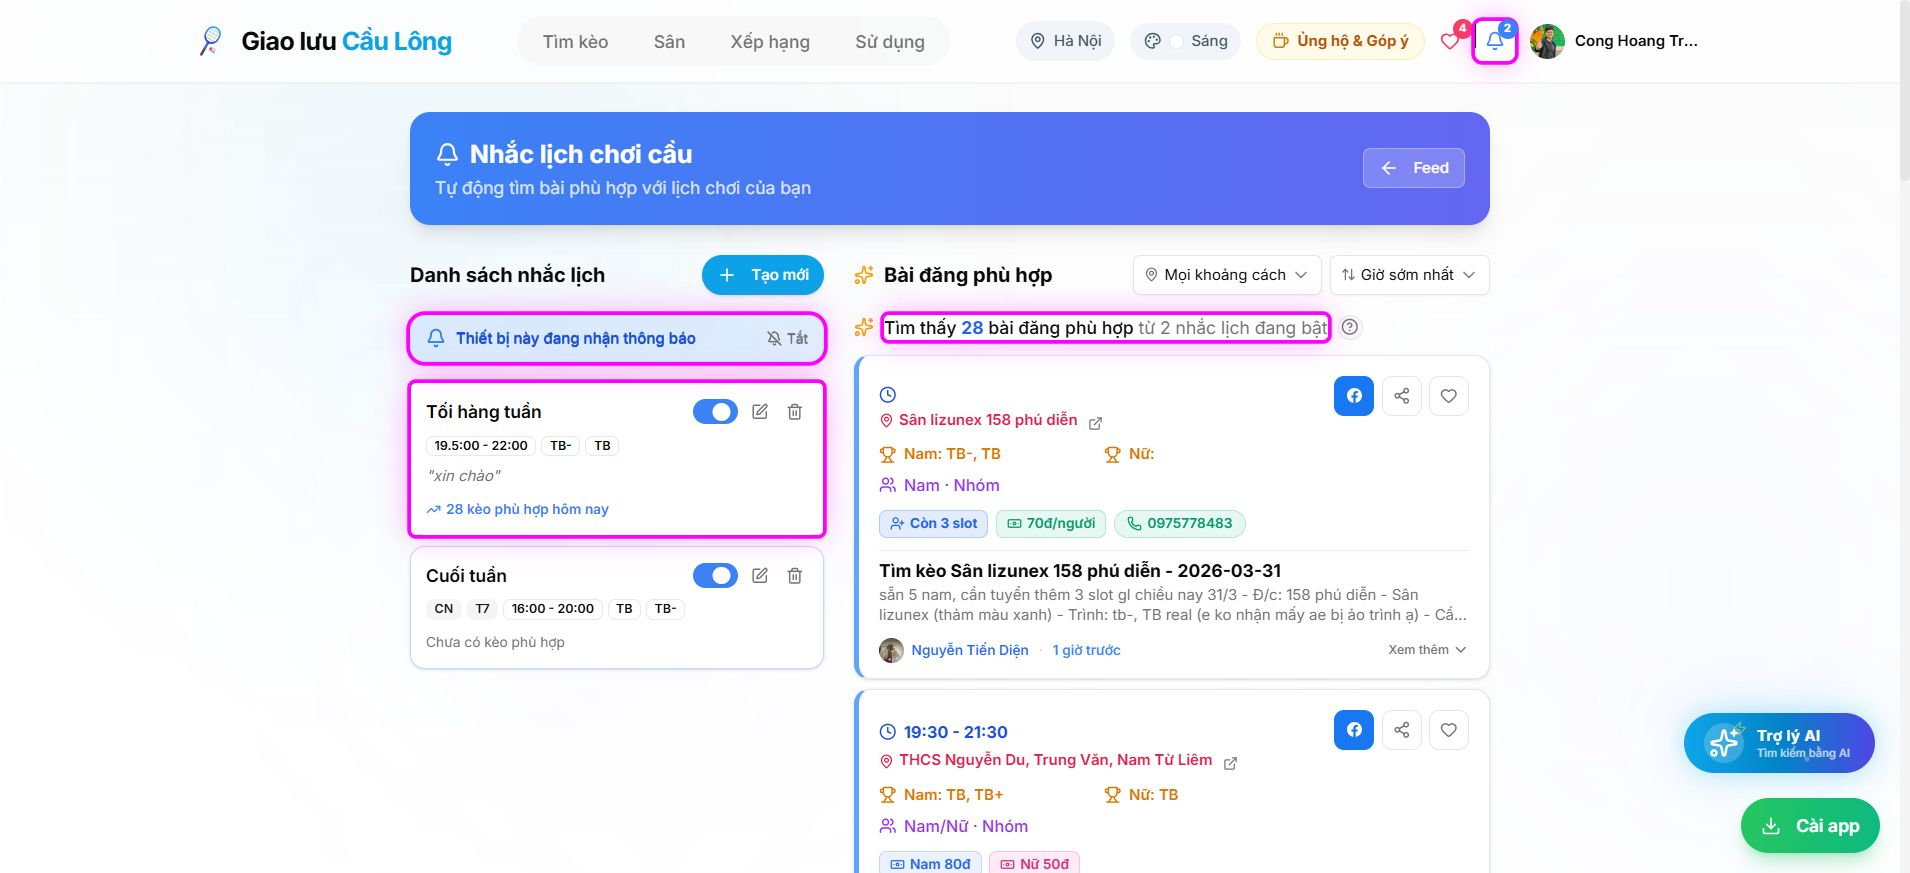
Task: Open the Cong Hoang user profile menu
Action: click(x=1614, y=41)
